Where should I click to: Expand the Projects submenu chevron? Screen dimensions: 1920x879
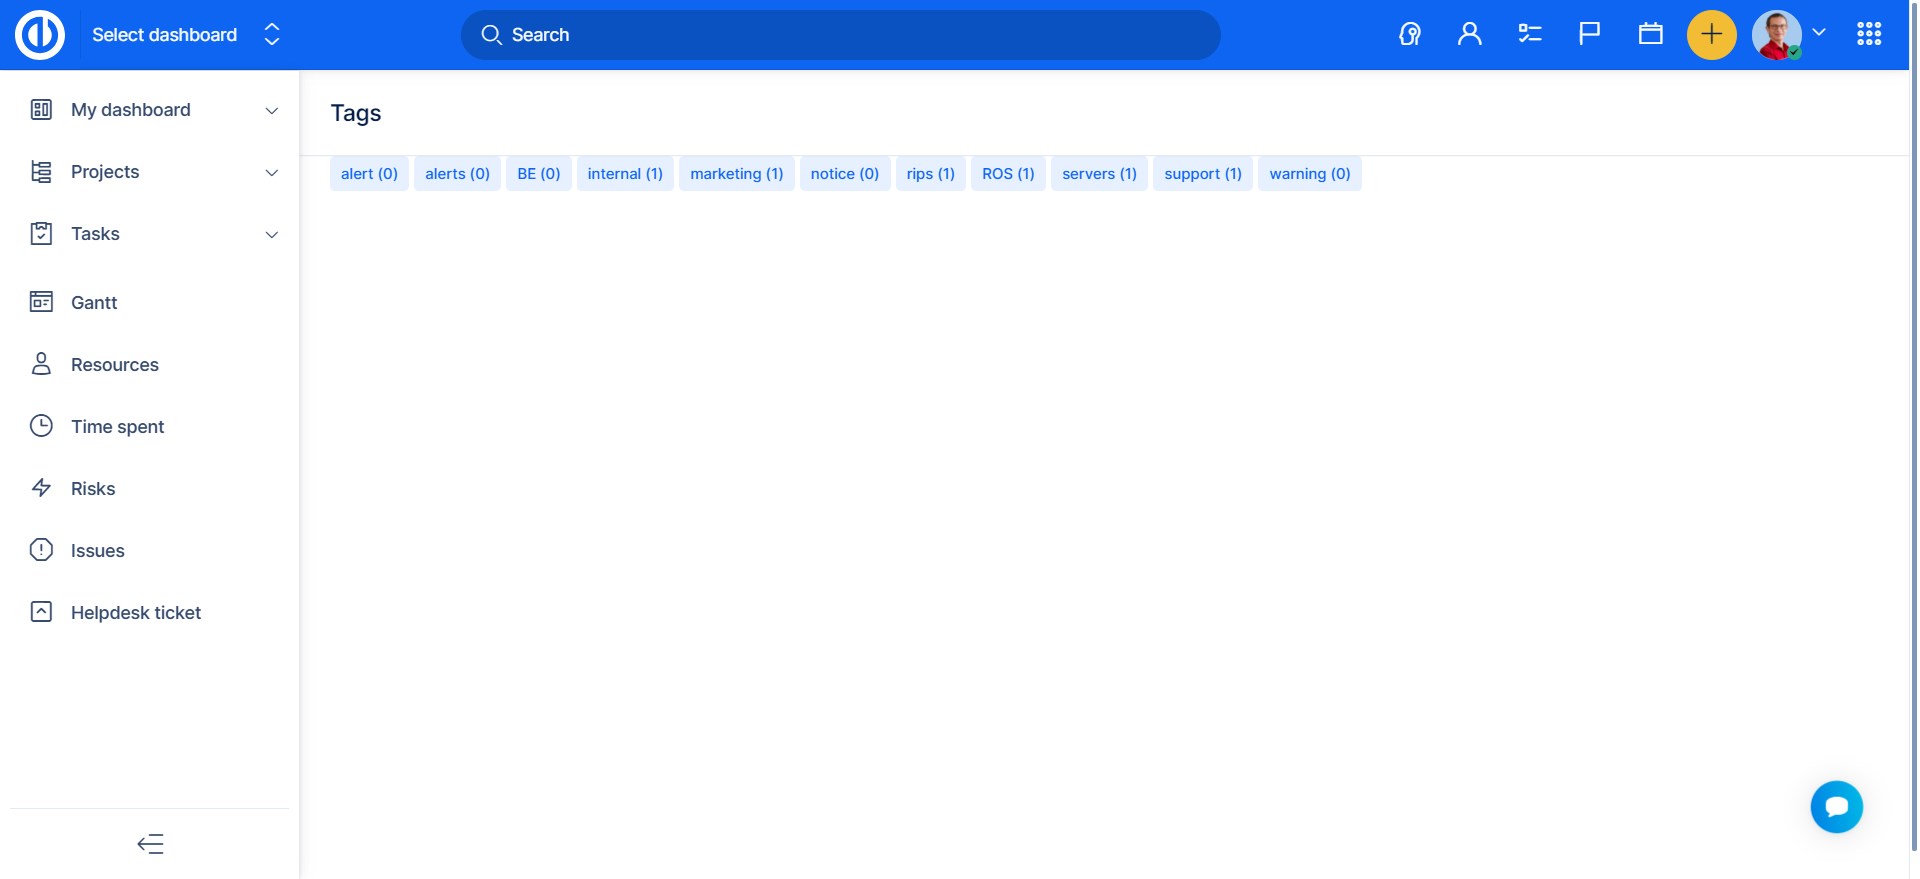pos(271,173)
